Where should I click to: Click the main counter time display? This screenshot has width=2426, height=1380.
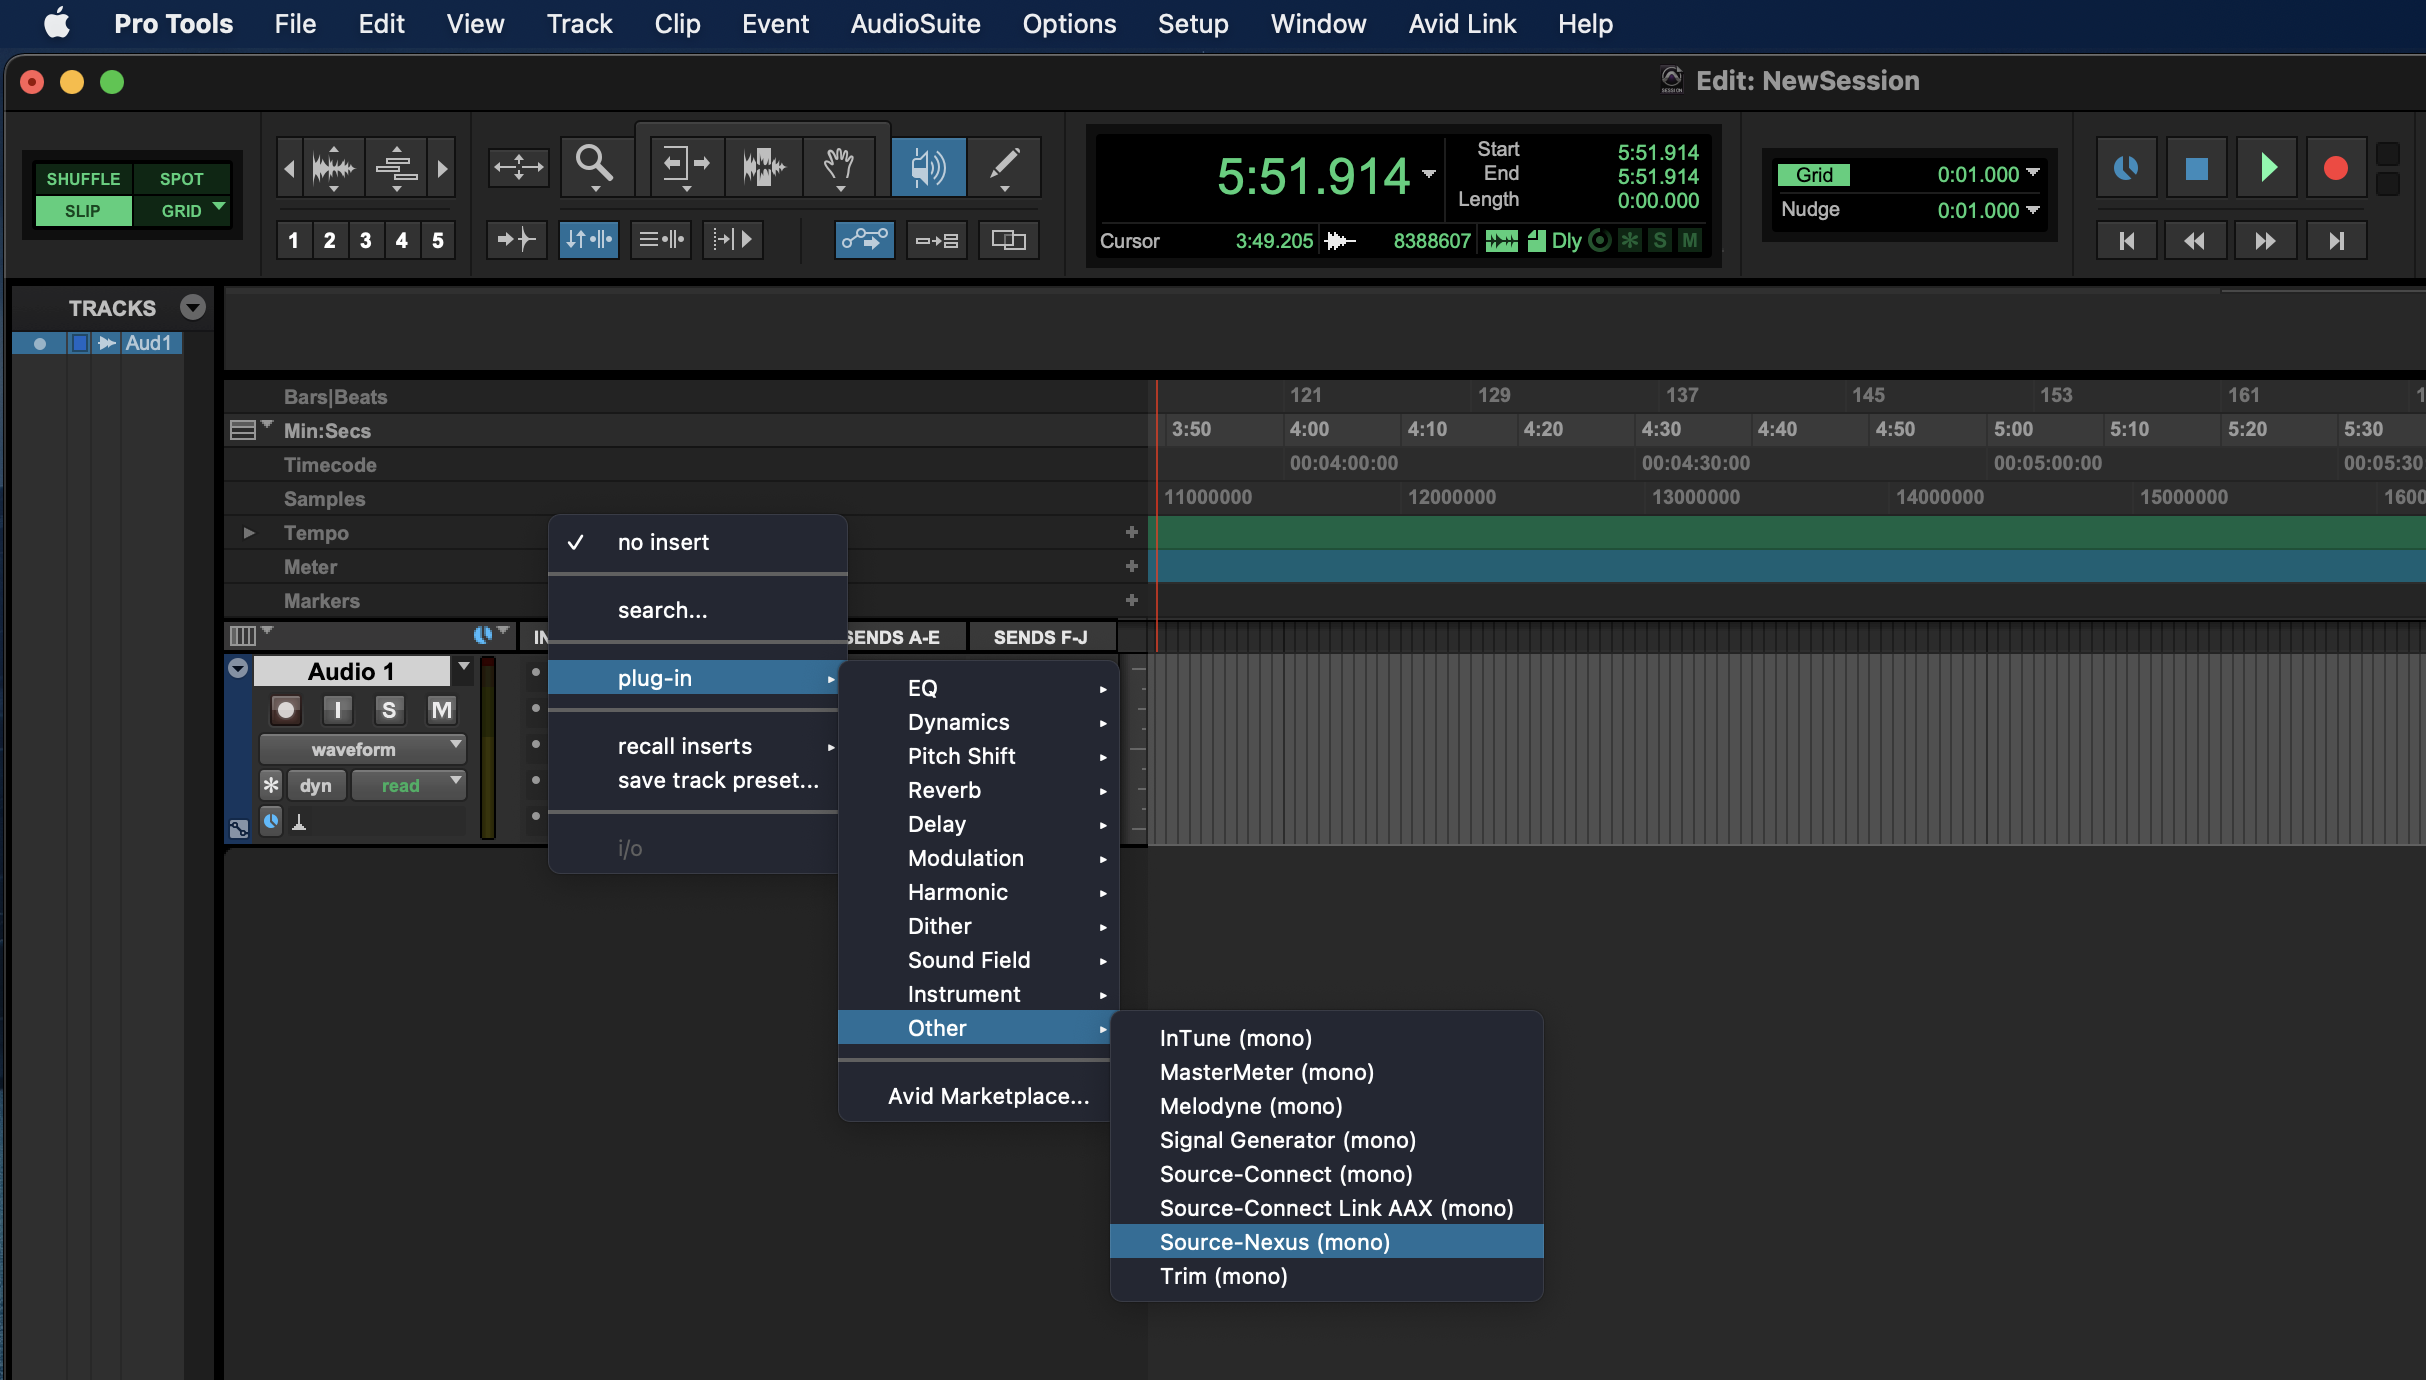tap(1312, 177)
